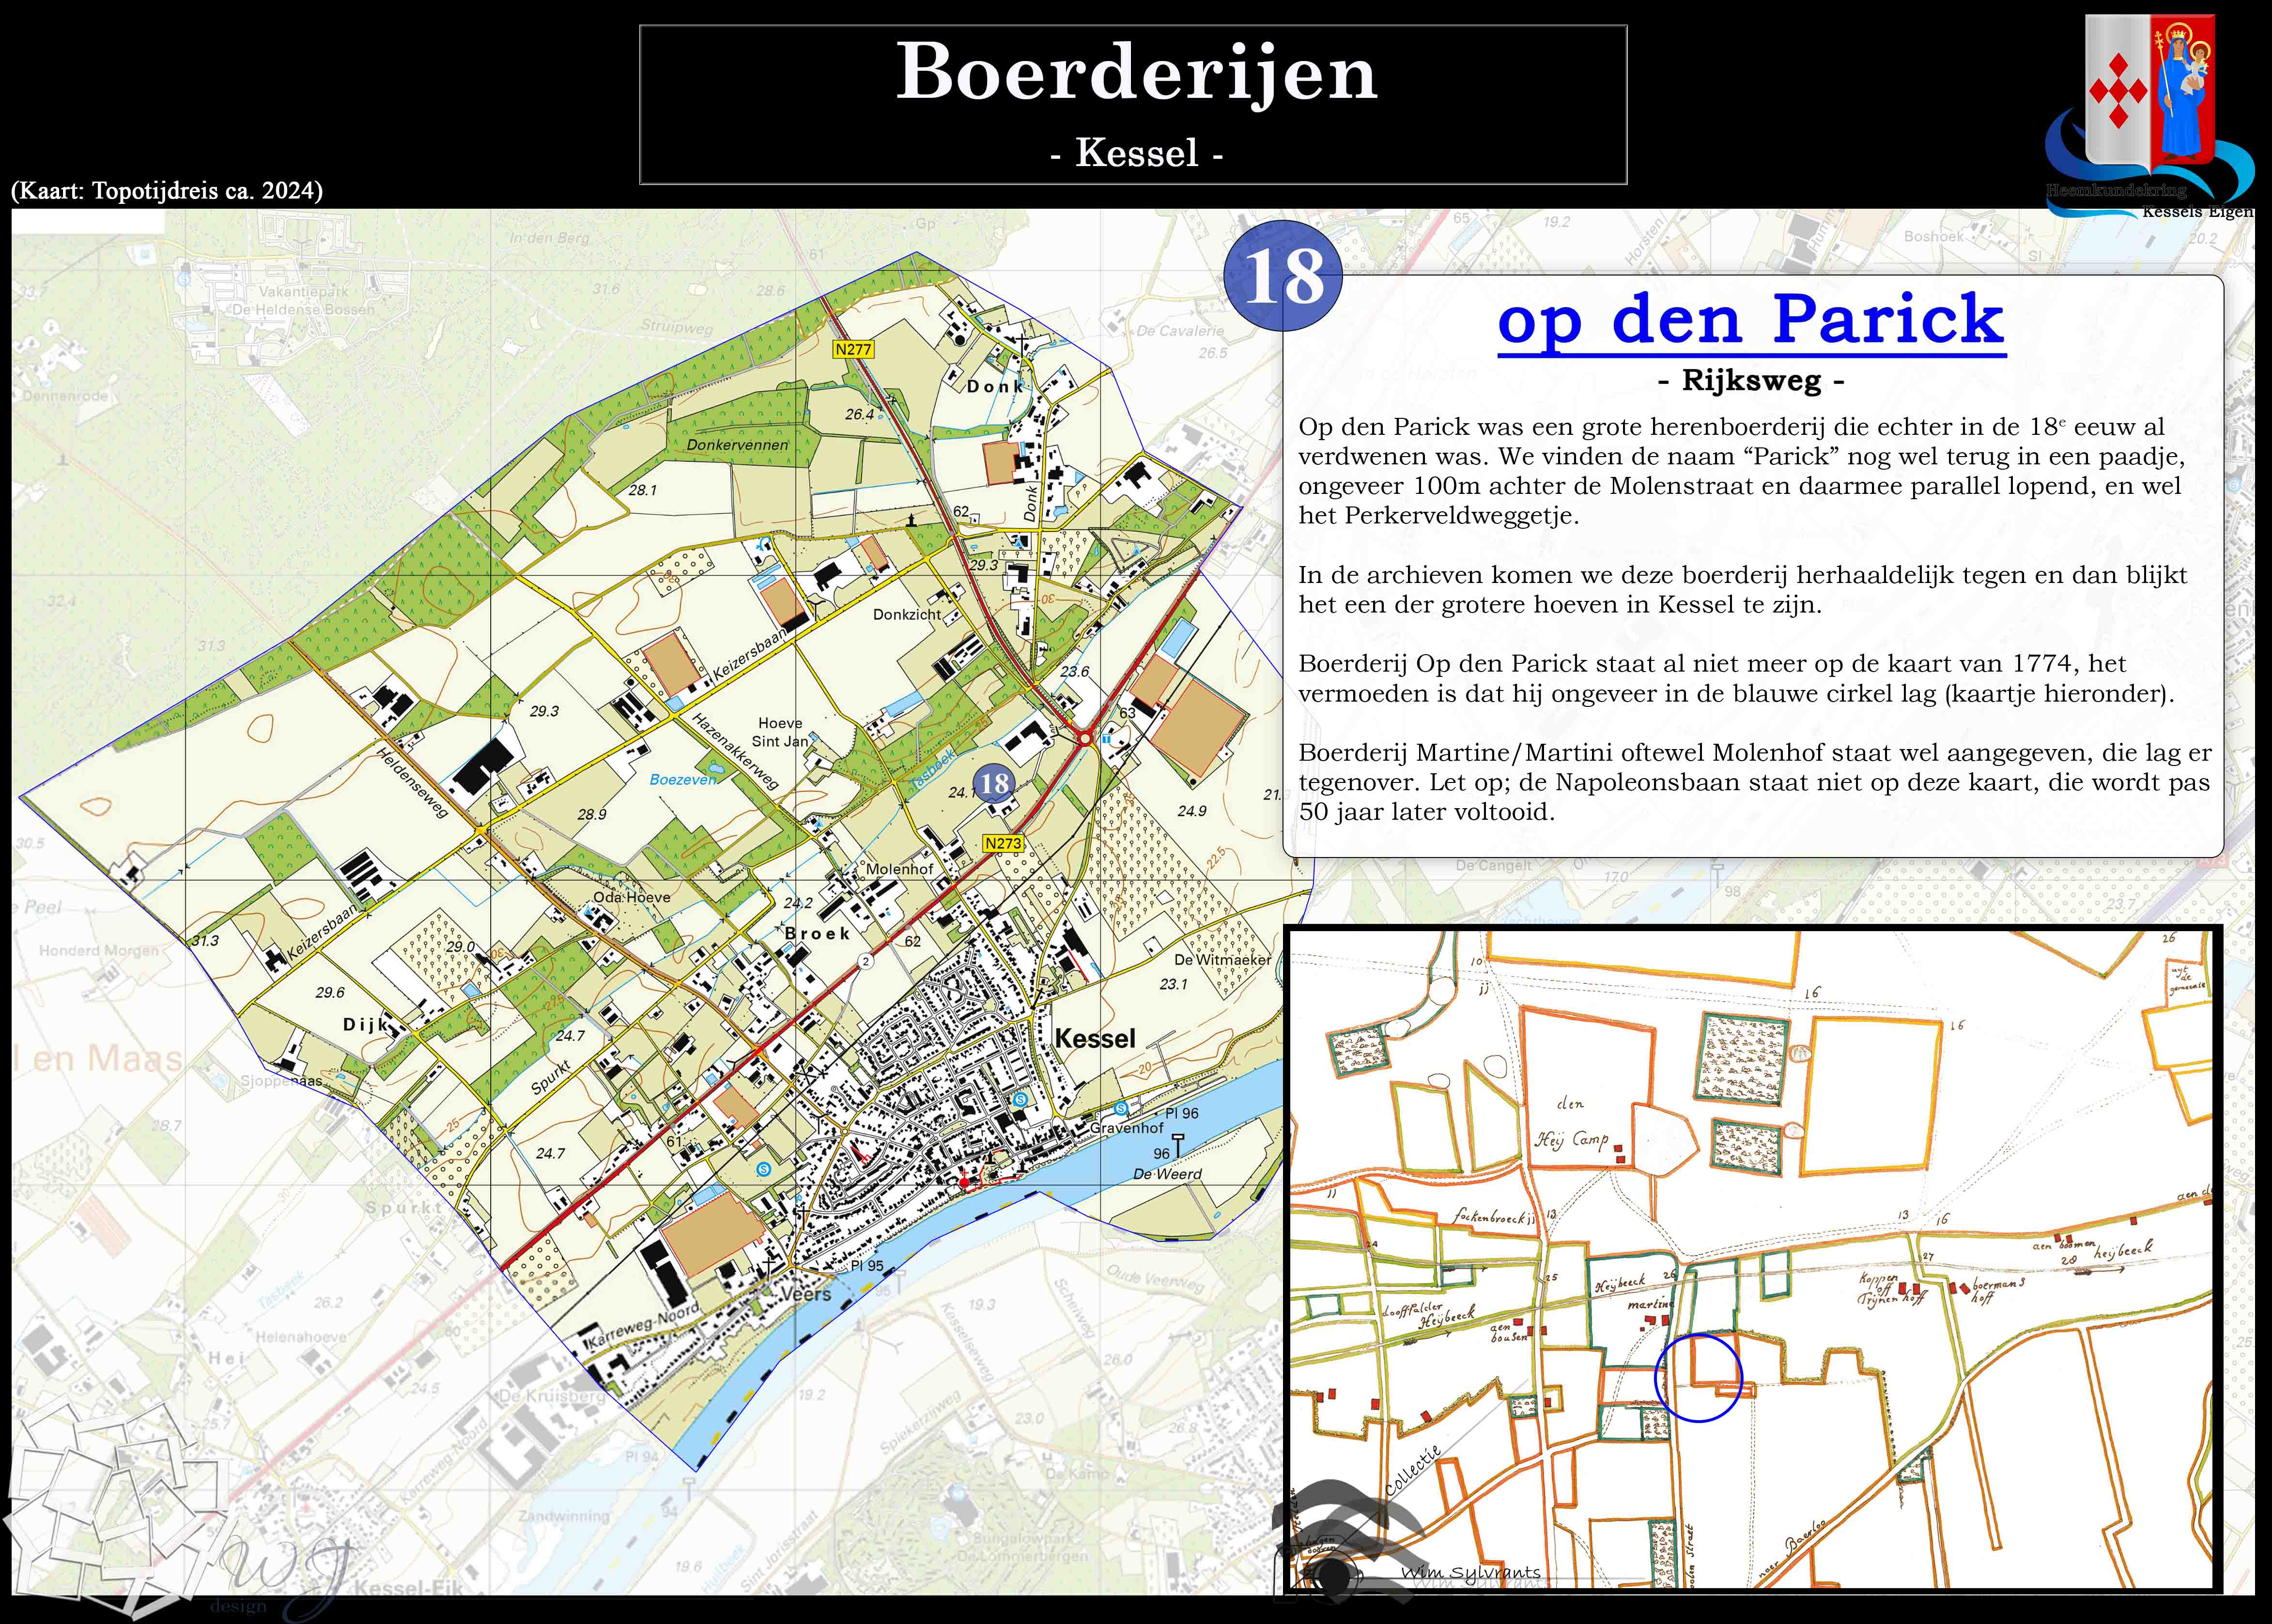Click the 'Kaart: Topotijdreis ca. 2024' caption
The height and width of the screenshot is (1624, 2272).
[x=167, y=191]
